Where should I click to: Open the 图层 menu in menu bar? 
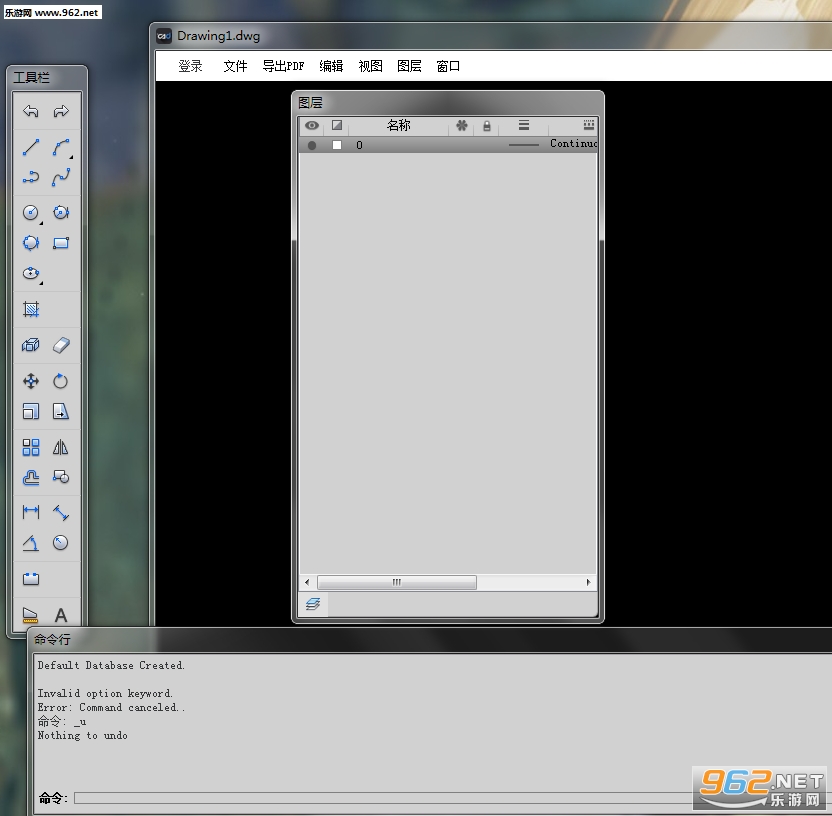click(x=409, y=66)
